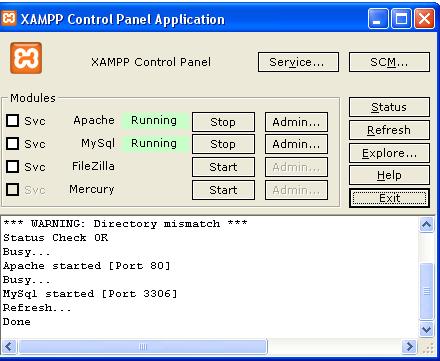Click the disabled FileZilla Admin button

click(x=296, y=167)
